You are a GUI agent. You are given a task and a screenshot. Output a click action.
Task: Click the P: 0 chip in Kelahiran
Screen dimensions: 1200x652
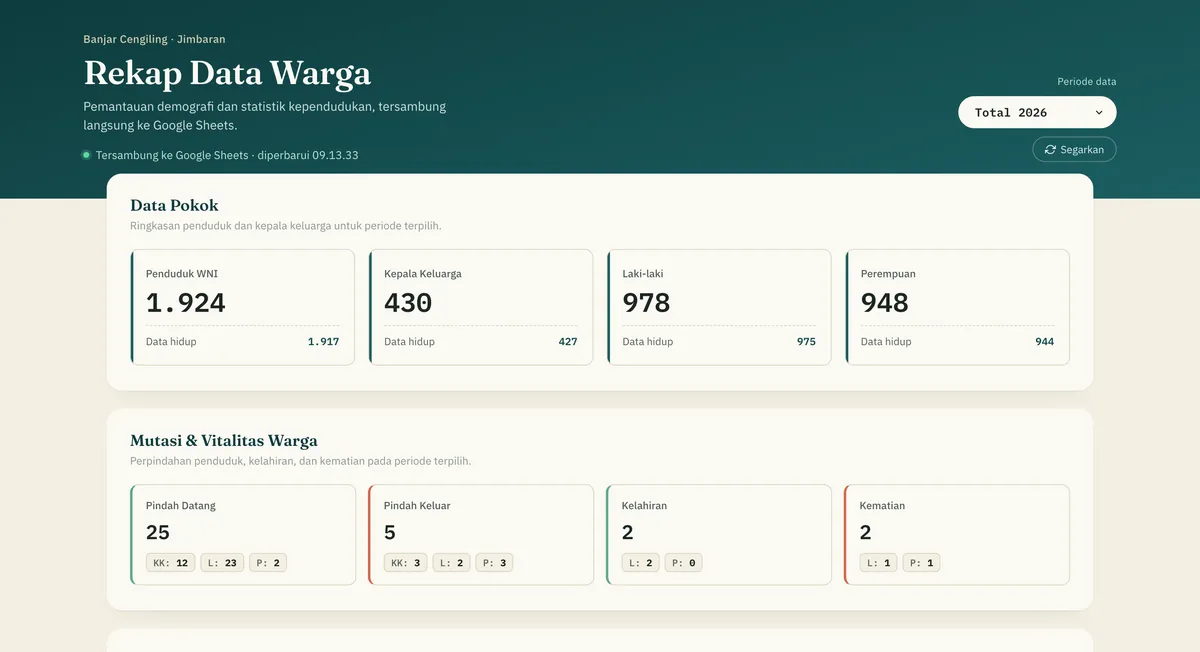point(684,563)
